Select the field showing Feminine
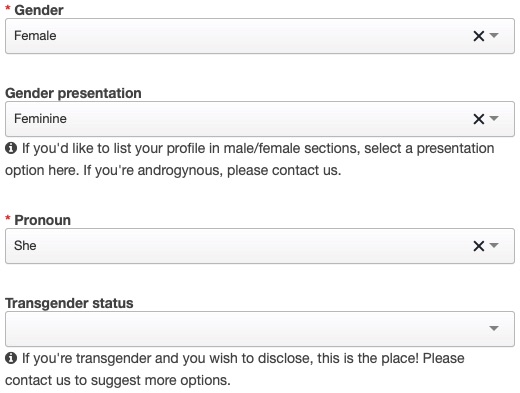Screen dimensions: 520x393 [260, 119]
